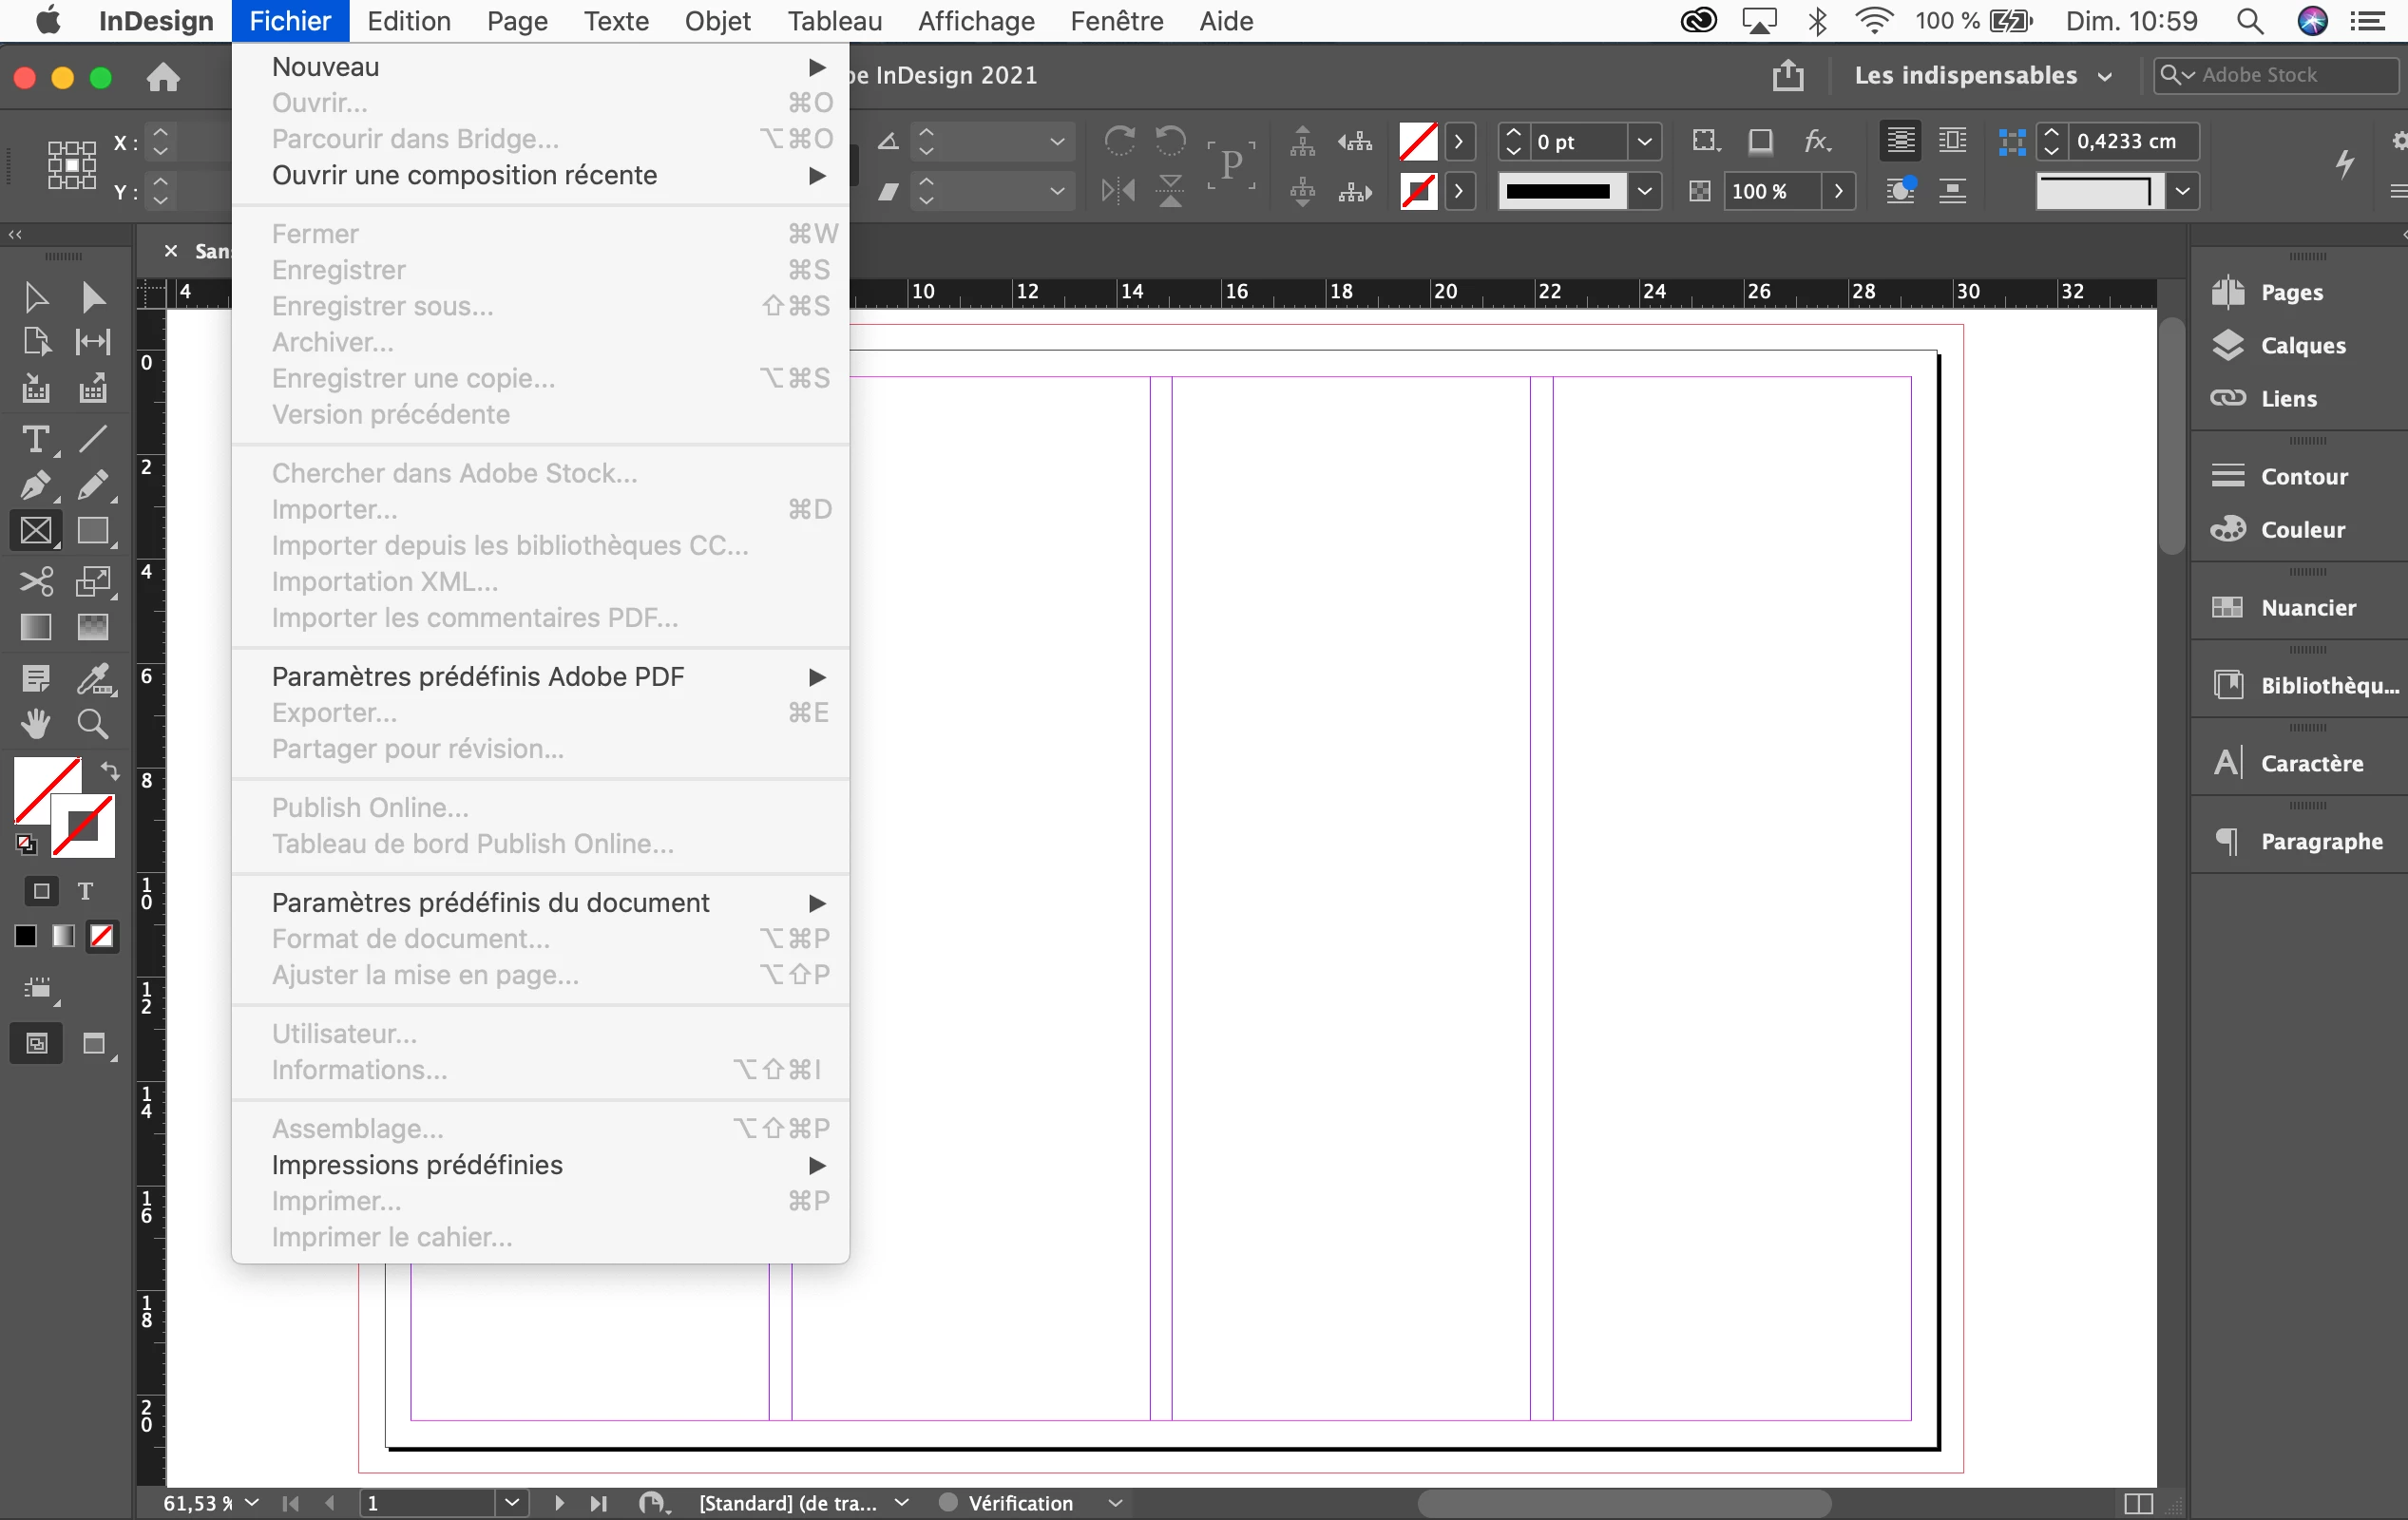Open the Pages panel
Image resolution: width=2408 pixels, height=1520 pixels.
pos(2290,292)
